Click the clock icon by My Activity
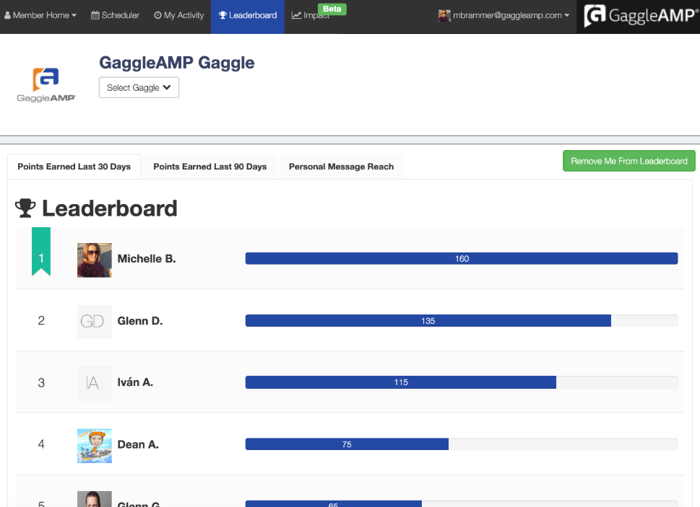 tap(158, 15)
